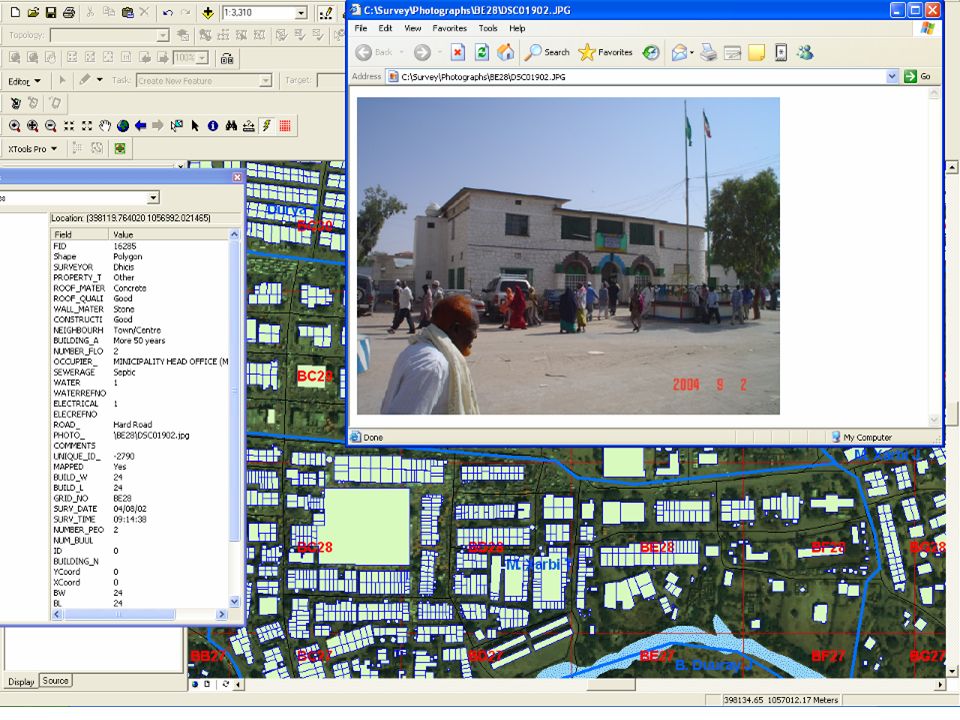
Task: Open the sketch tool pencil dropdown arrow
Action: [x=99, y=80]
